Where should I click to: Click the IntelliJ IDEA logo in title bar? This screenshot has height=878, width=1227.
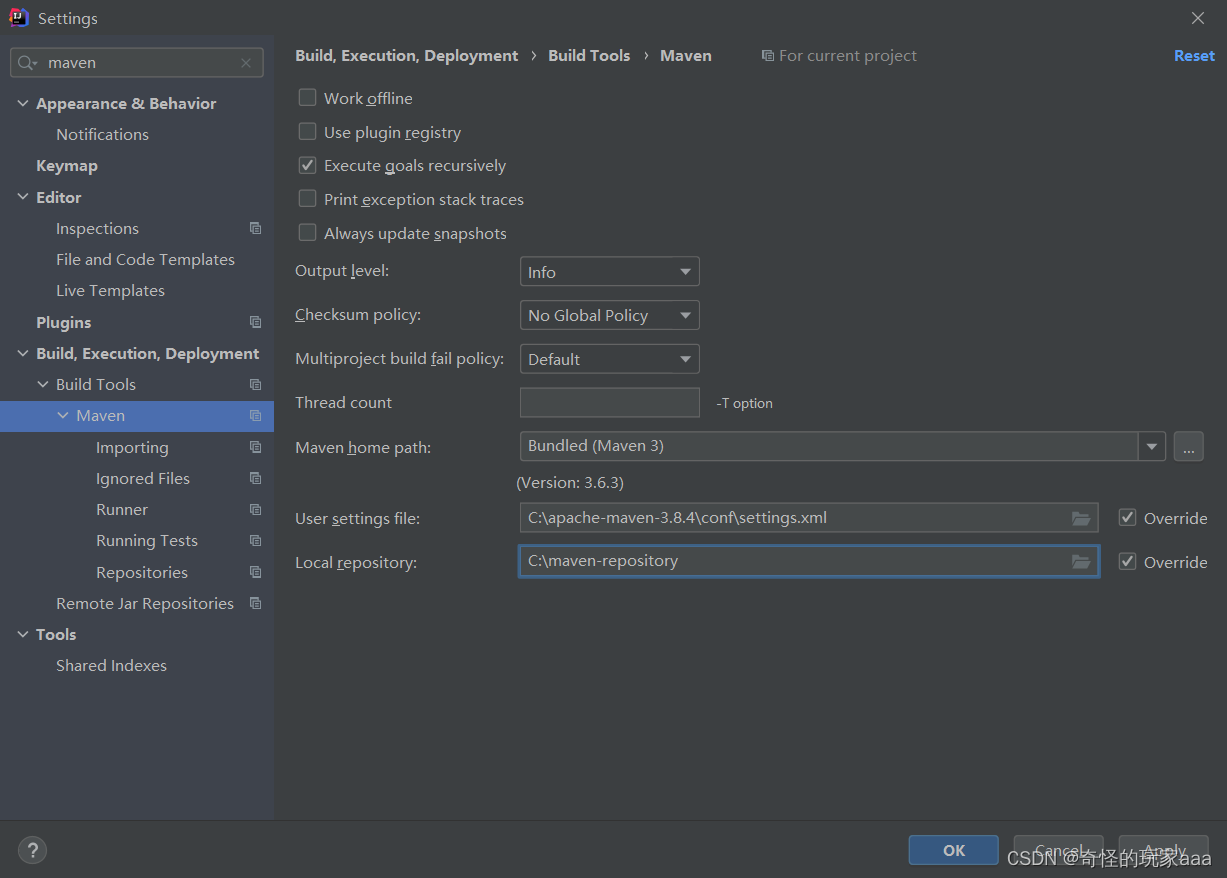point(19,18)
